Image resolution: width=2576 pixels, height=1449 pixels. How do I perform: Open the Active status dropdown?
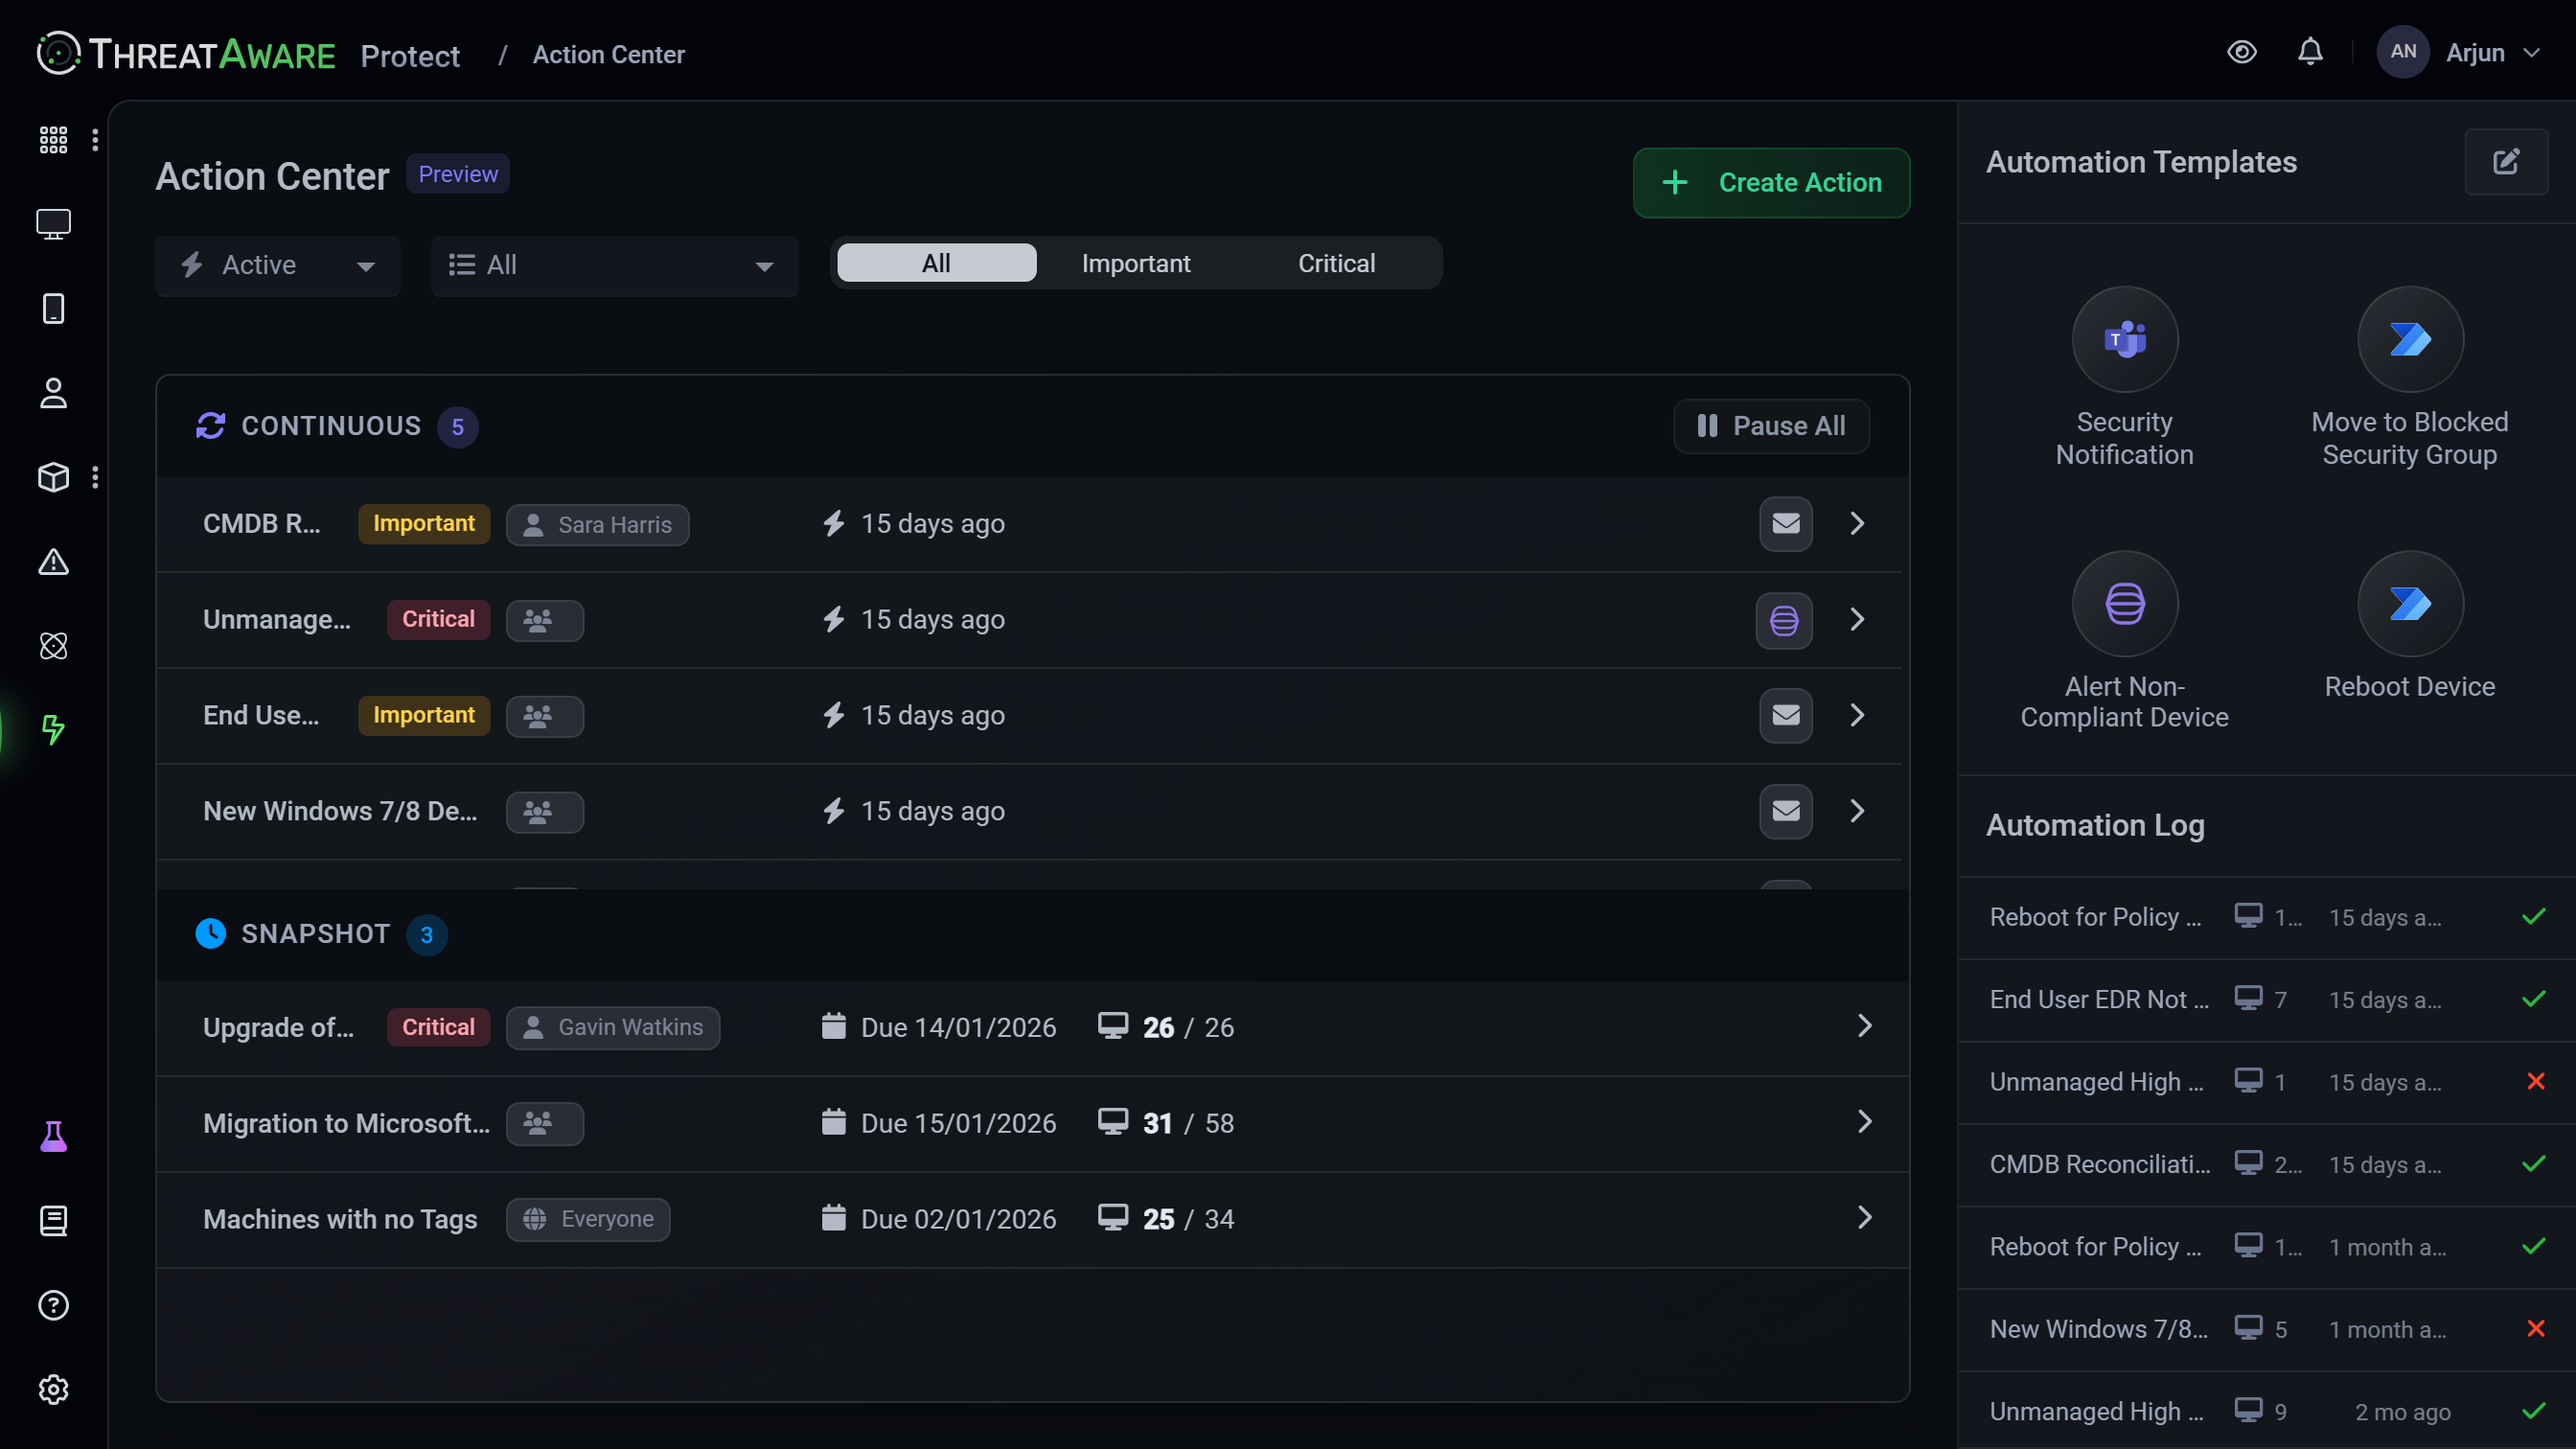click(277, 266)
